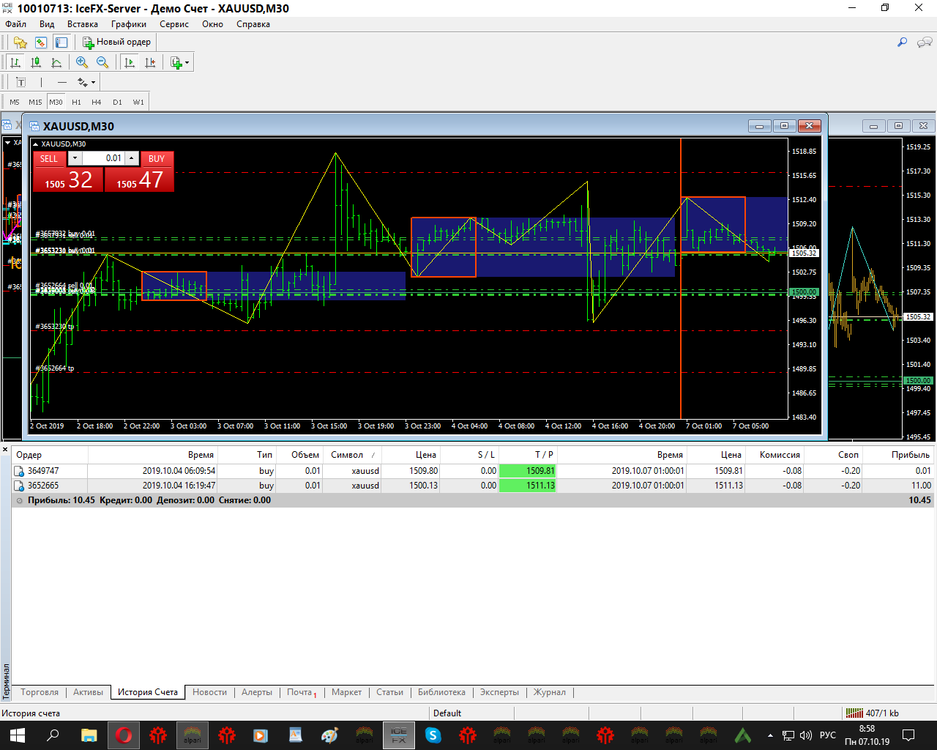The height and width of the screenshot is (750, 937).
Task: Open the Navigator favorites folder icon
Action: (x=20, y=42)
